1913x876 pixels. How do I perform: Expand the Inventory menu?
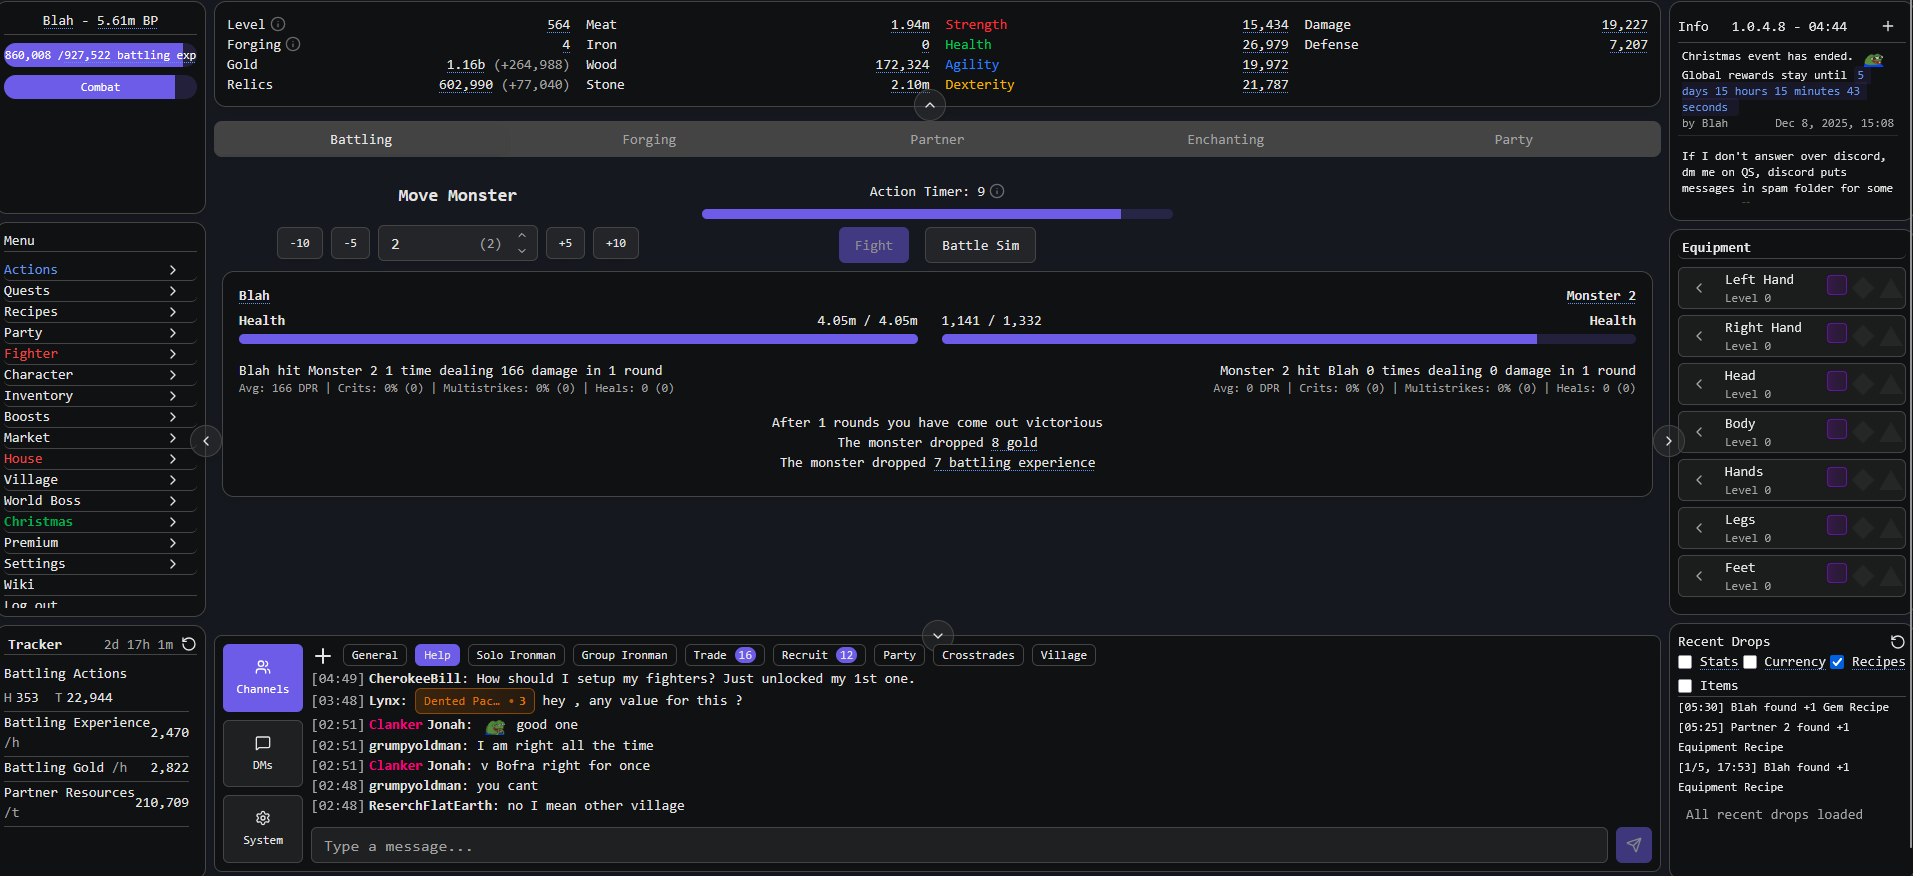coord(100,396)
